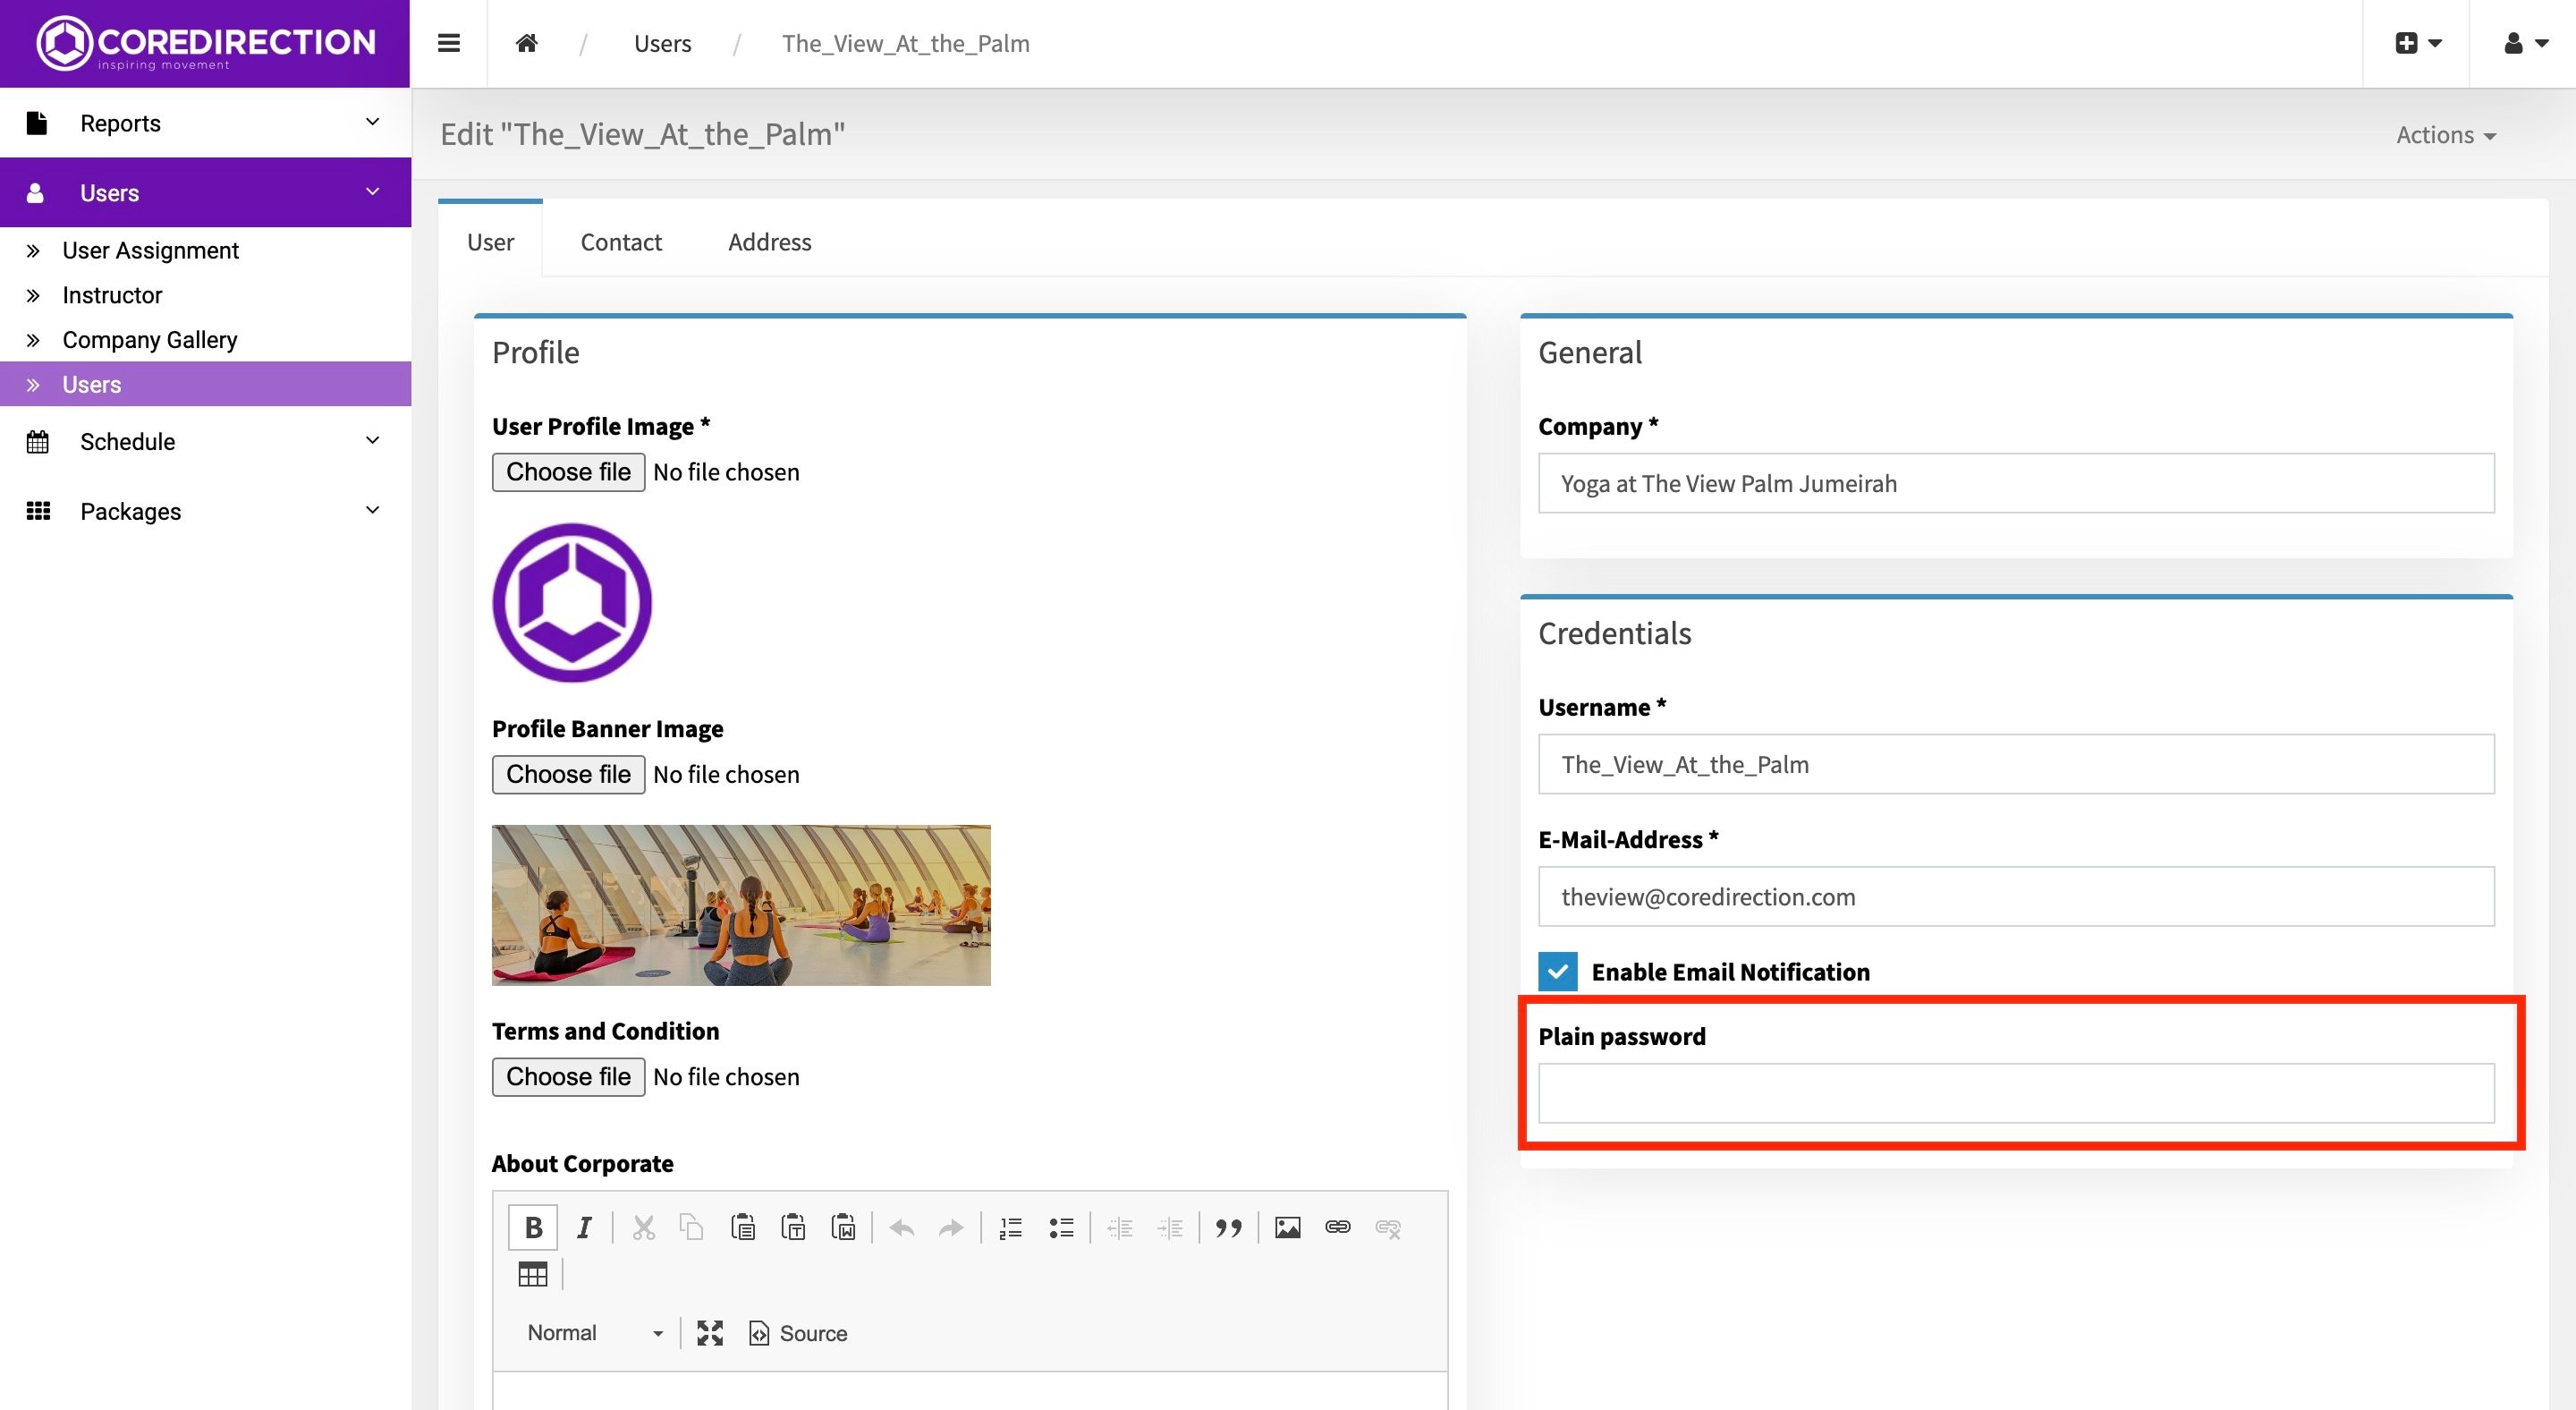Click the CoreDirection logo
The height and width of the screenshot is (1410, 2576).
click(205, 43)
